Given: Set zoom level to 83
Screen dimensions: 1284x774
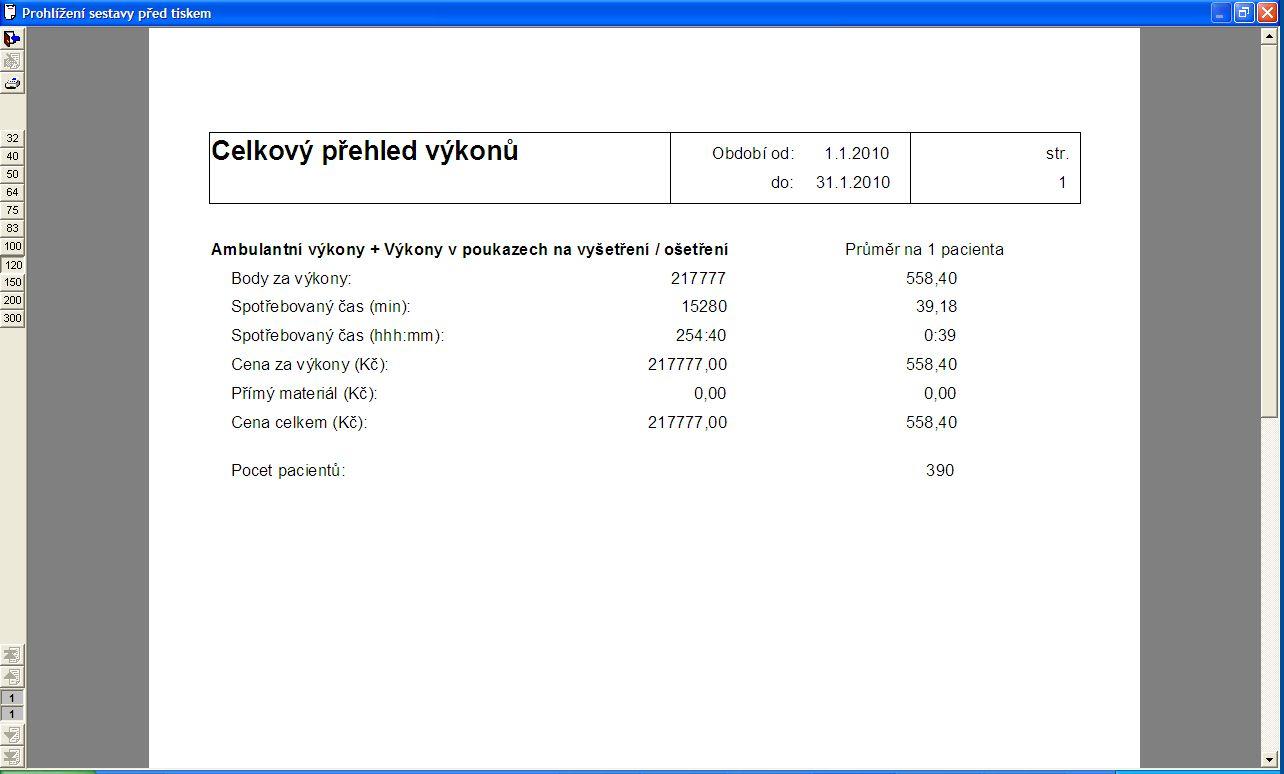Looking at the screenshot, I should point(12,228).
